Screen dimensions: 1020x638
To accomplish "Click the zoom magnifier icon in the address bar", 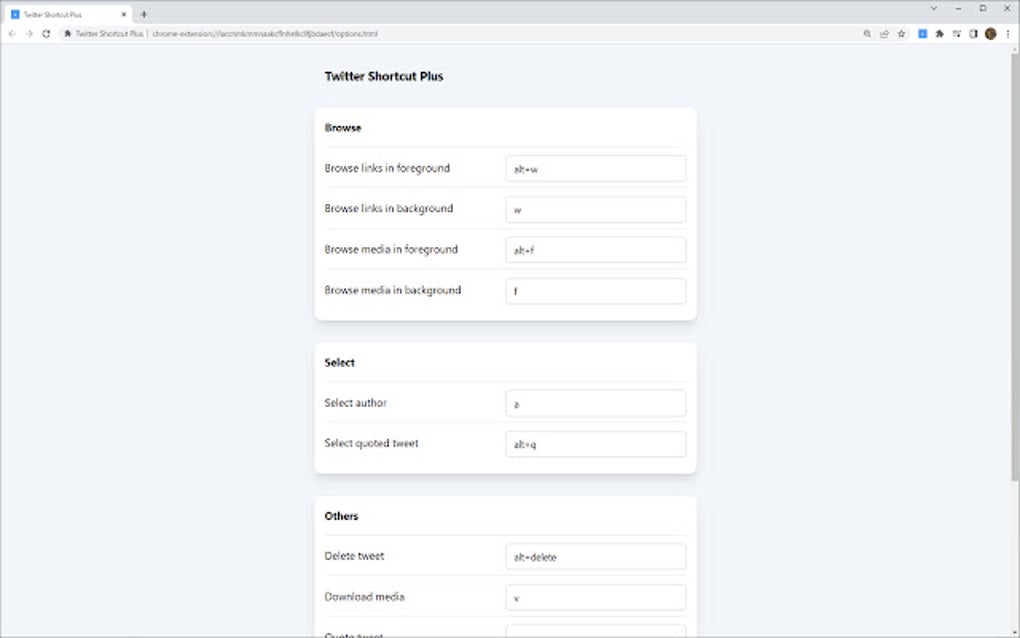I will click(x=867, y=34).
